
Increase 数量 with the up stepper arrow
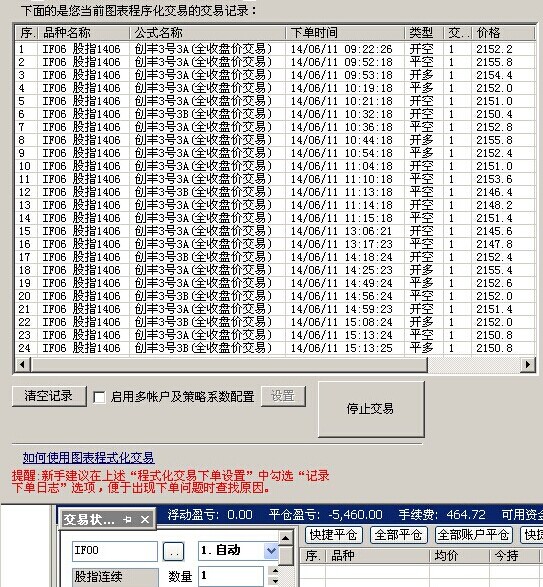point(276,571)
